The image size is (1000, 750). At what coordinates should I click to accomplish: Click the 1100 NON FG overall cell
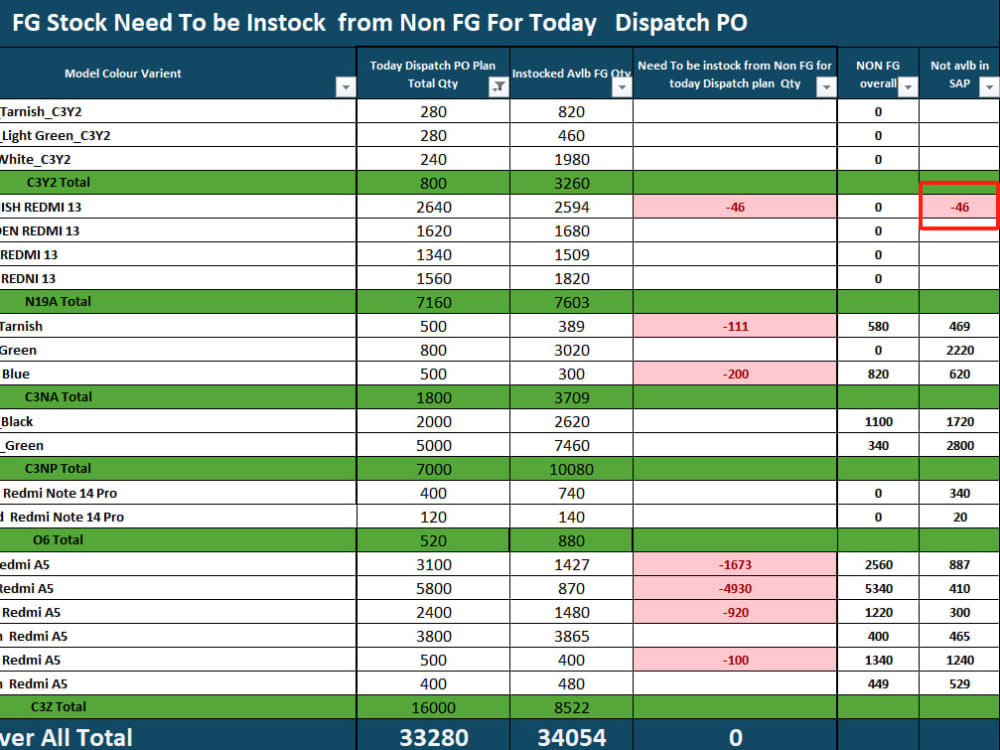coord(878,422)
